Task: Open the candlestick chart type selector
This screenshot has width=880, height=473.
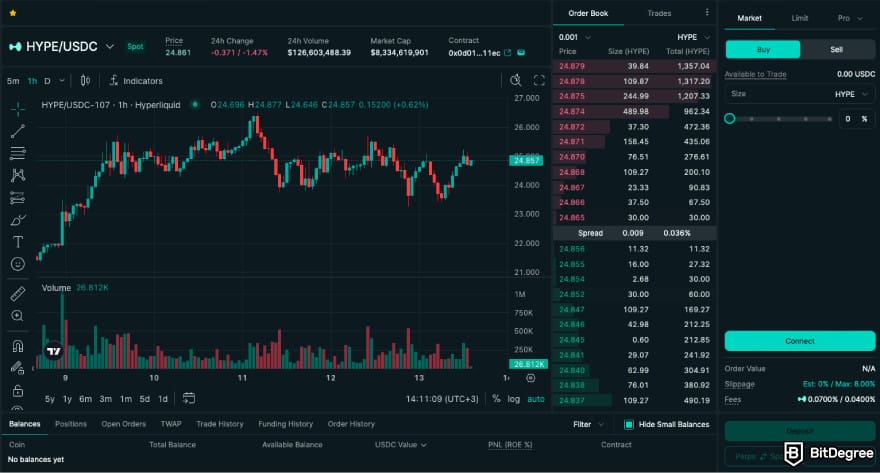Action: (85, 81)
